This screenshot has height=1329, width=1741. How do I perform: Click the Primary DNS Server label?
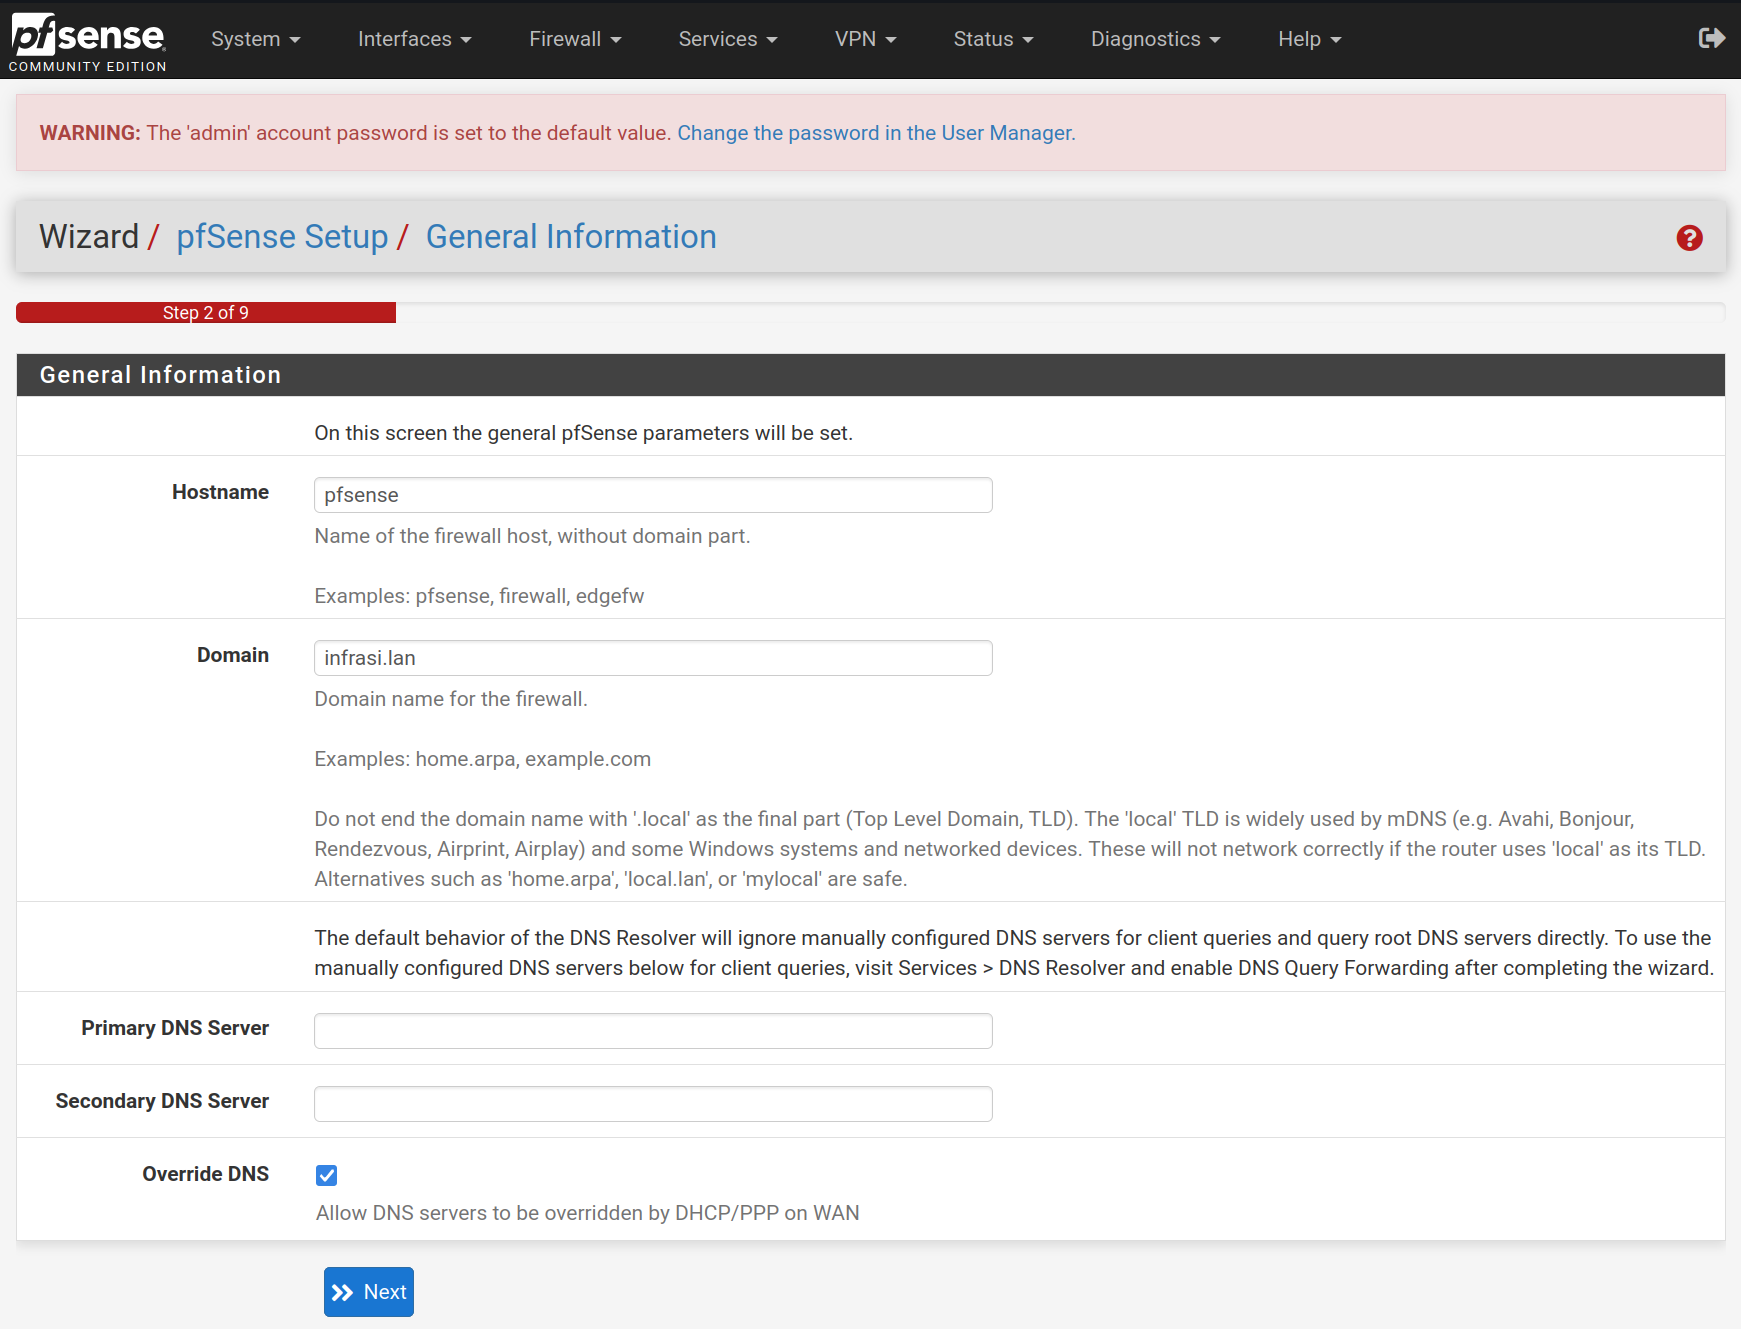175,1028
